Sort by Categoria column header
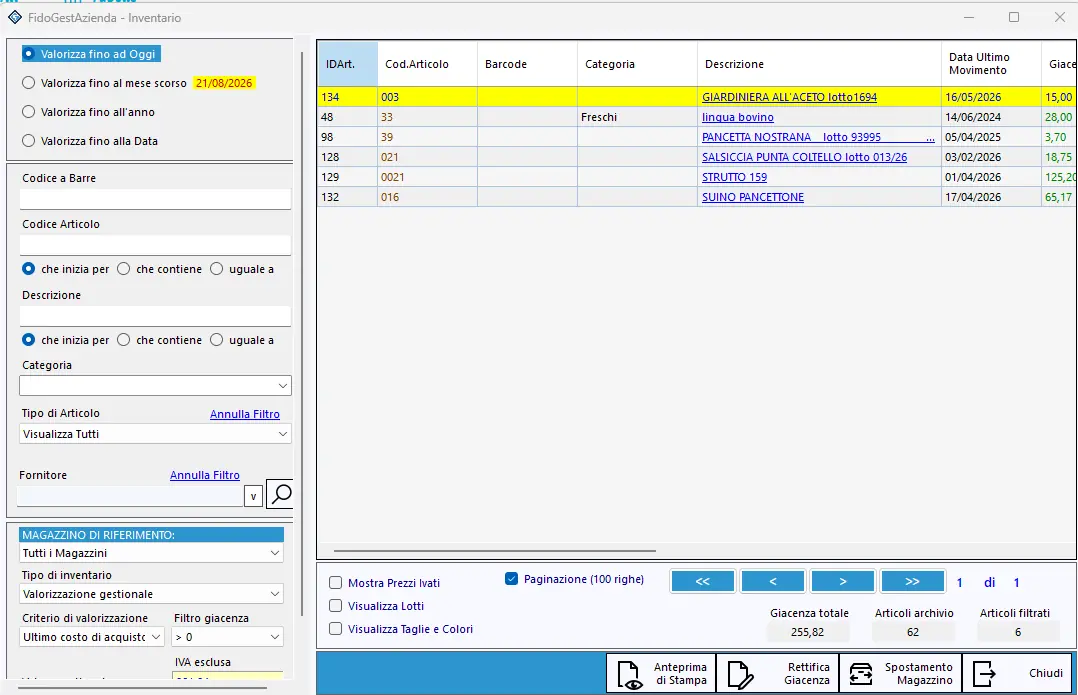This screenshot has height=695, width=1078. [x=637, y=64]
